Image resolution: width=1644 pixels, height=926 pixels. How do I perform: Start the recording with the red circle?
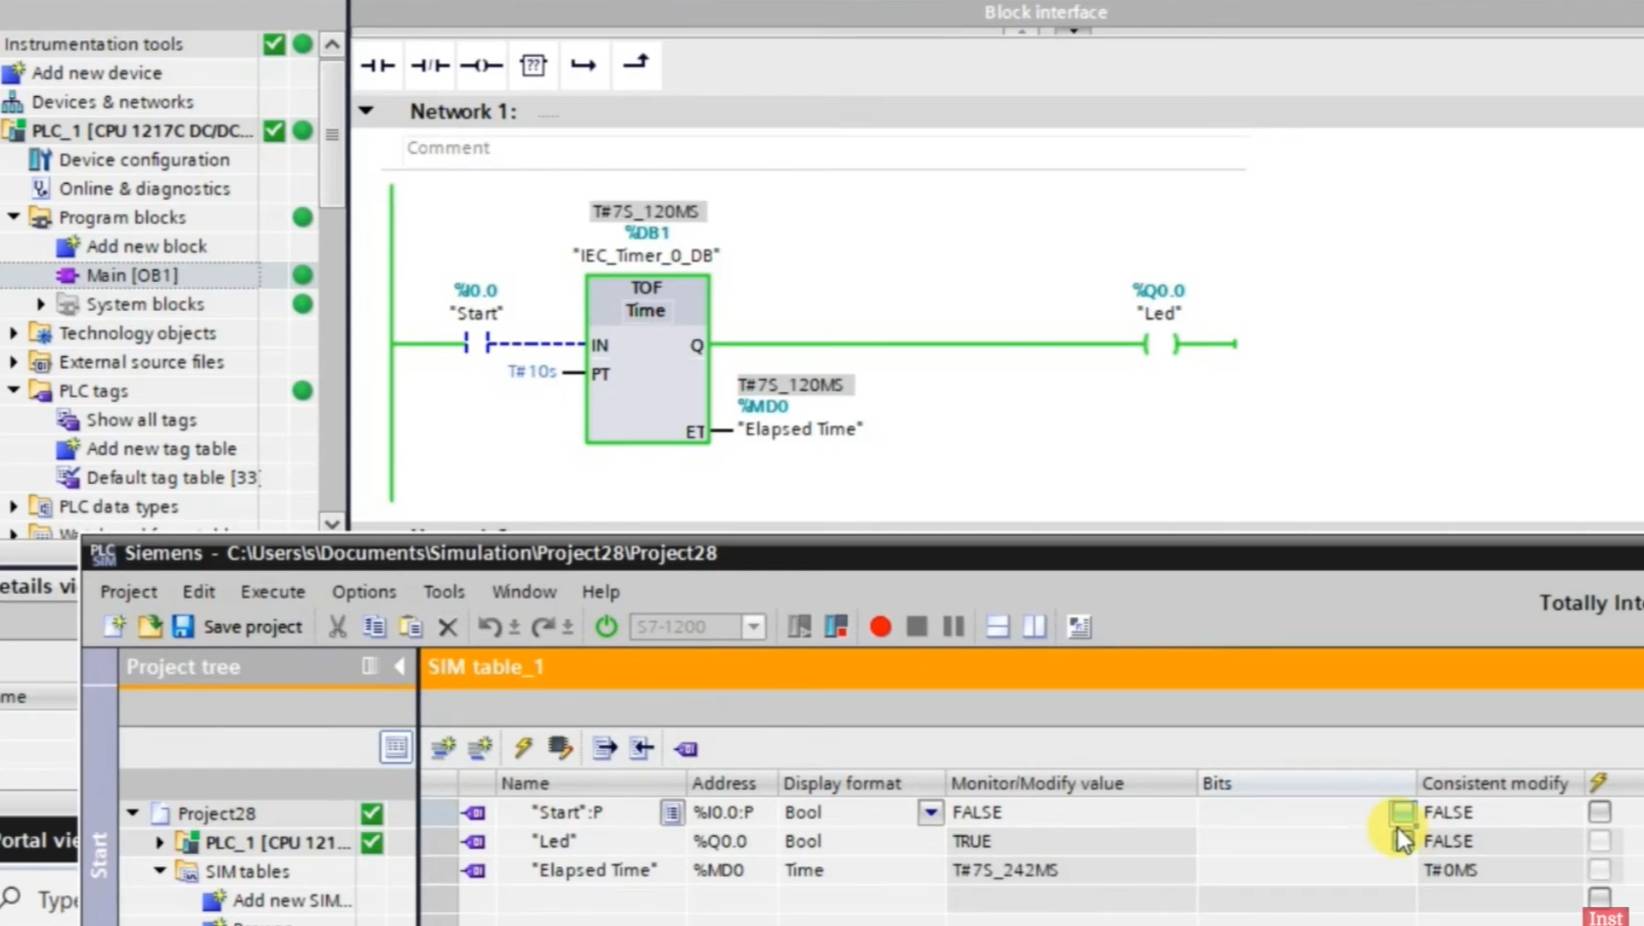pyautogui.click(x=880, y=627)
